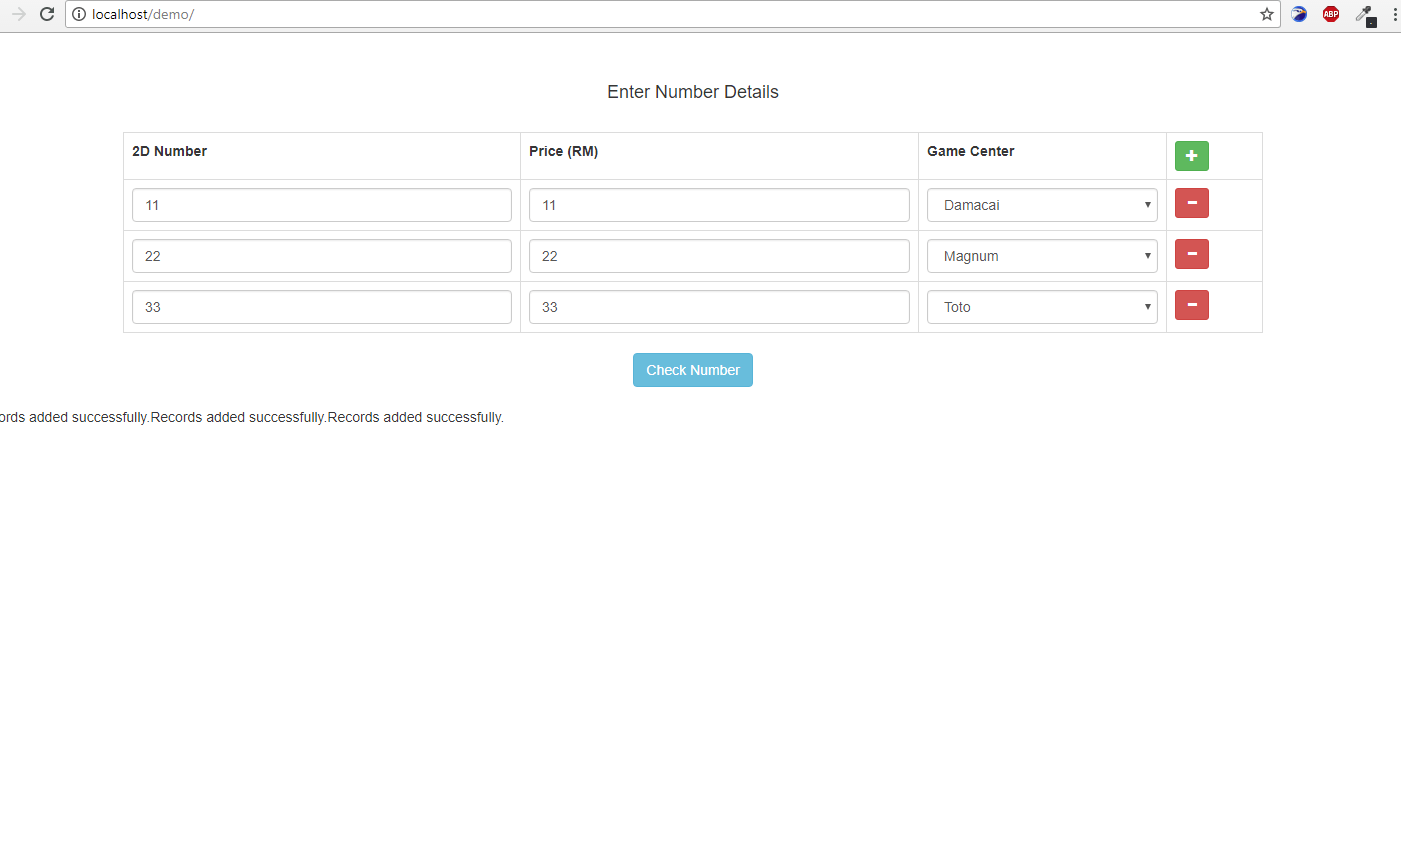The height and width of the screenshot is (865, 1401).
Task: Focus the 2D Number field containing 22
Action: tap(322, 256)
